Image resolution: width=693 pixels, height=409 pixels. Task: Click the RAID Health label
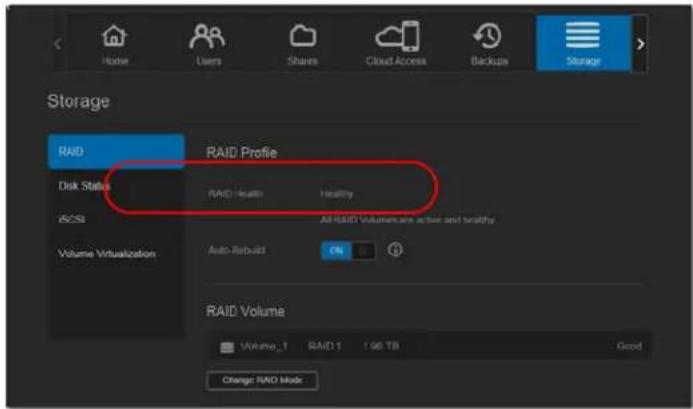(x=236, y=194)
